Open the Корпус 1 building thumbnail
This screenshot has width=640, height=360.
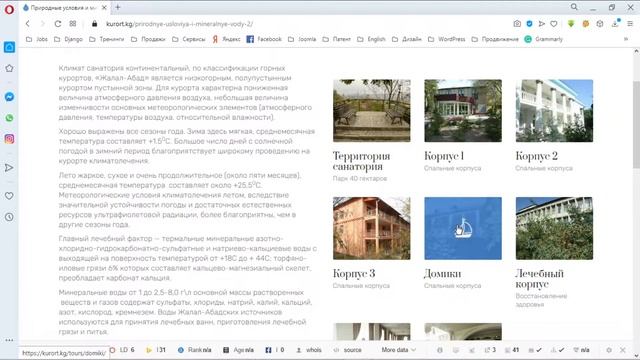pos(463,111)
